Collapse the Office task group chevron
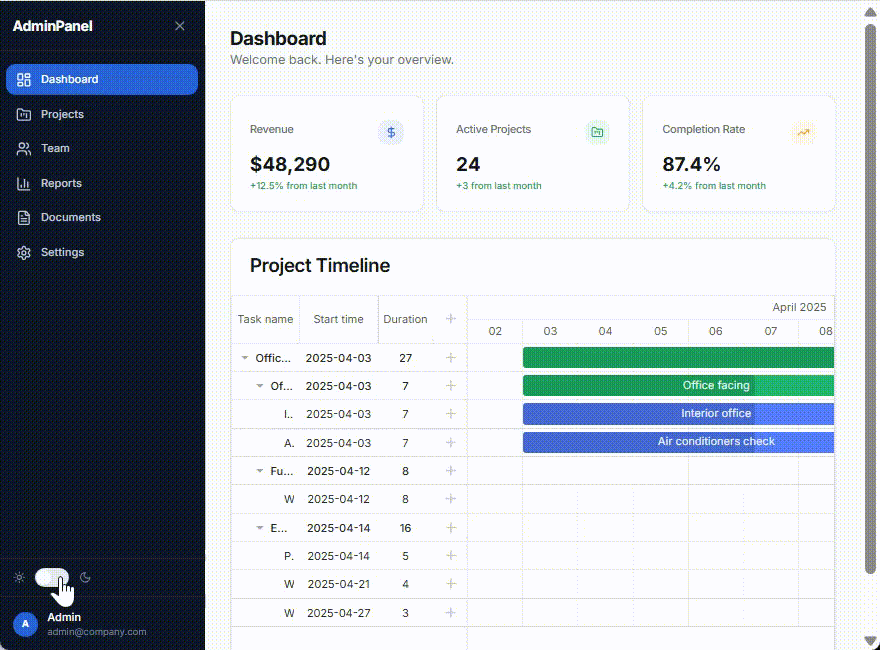Viewport: 880px width, 650px height. [x=244, y=357]
